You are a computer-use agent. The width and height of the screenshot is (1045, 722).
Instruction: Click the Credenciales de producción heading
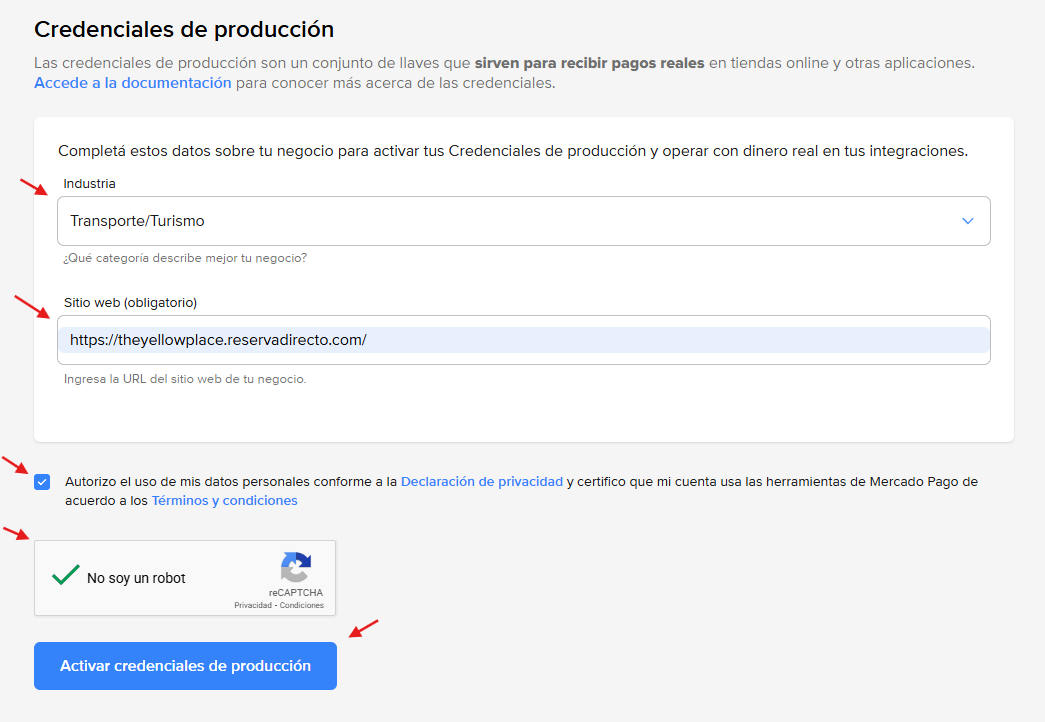[x=184, y=29]
